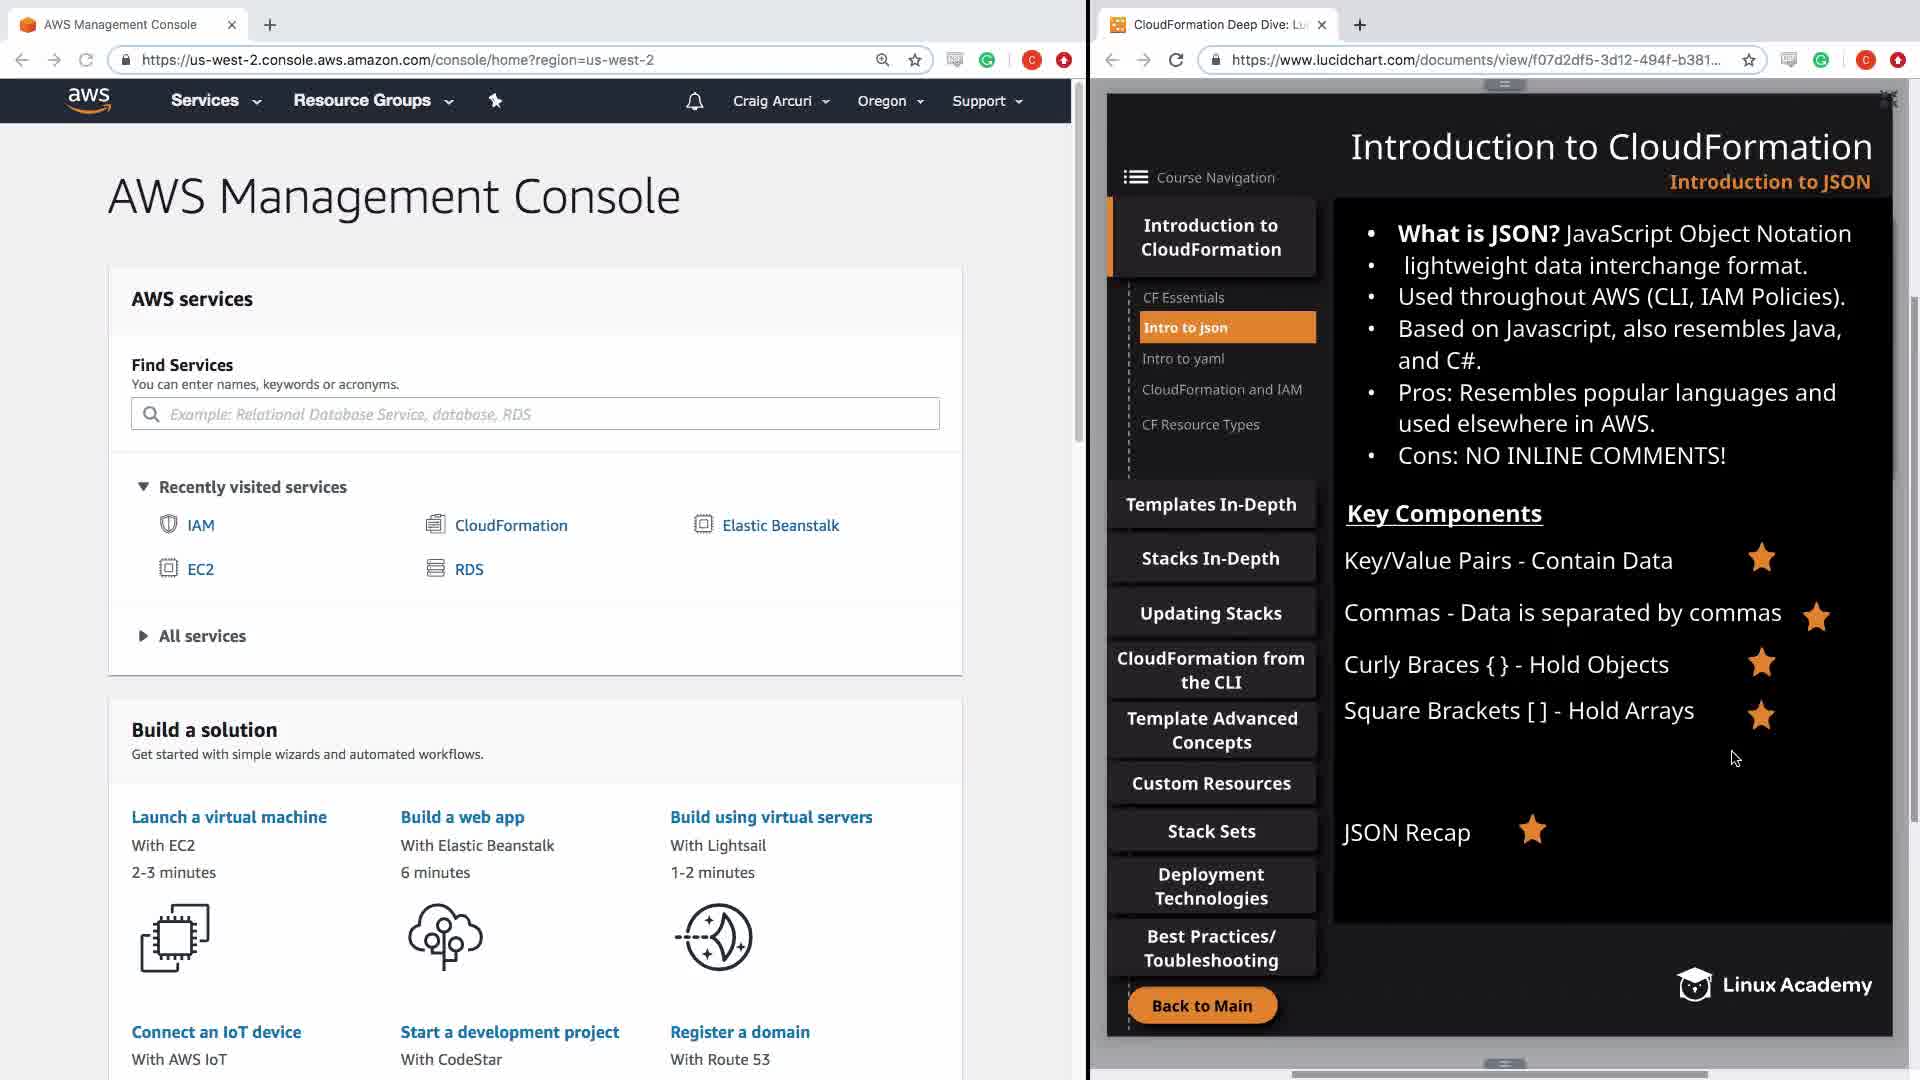
Task: Open the notifications bell icon
Action: (x=694, y=101)
